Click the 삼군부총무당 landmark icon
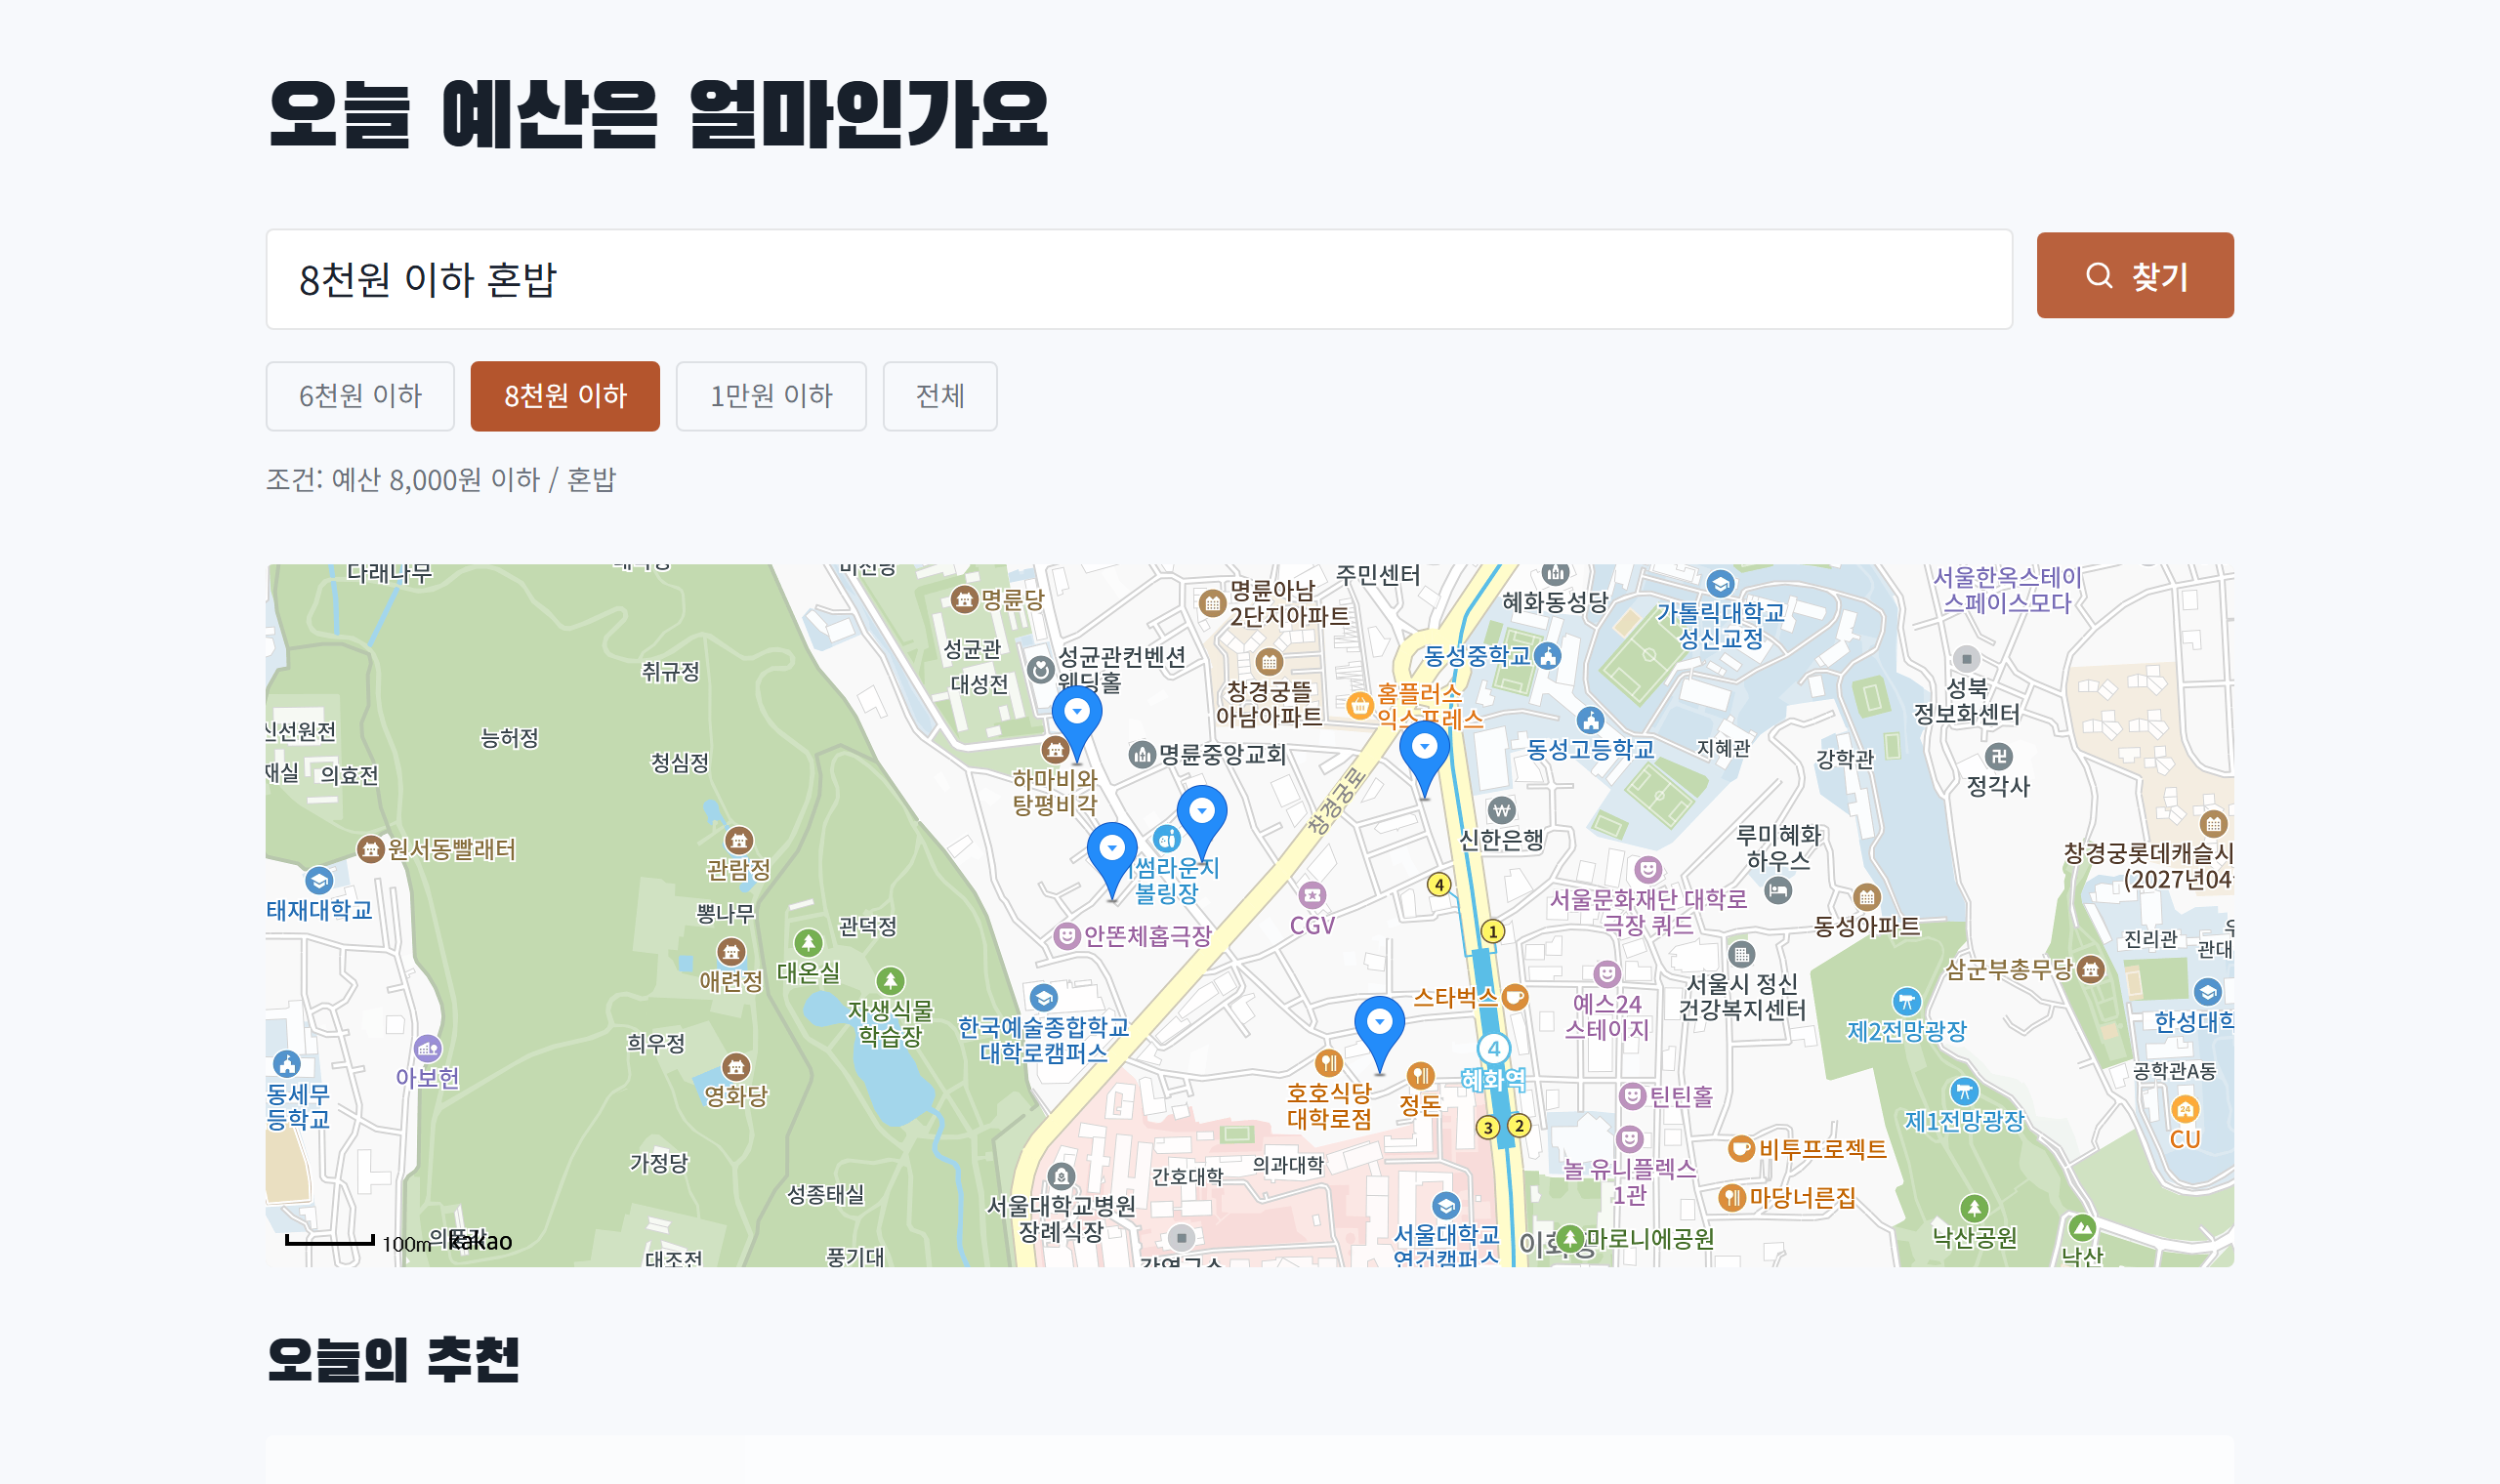2500x1484 pixels. point(2091,969)
